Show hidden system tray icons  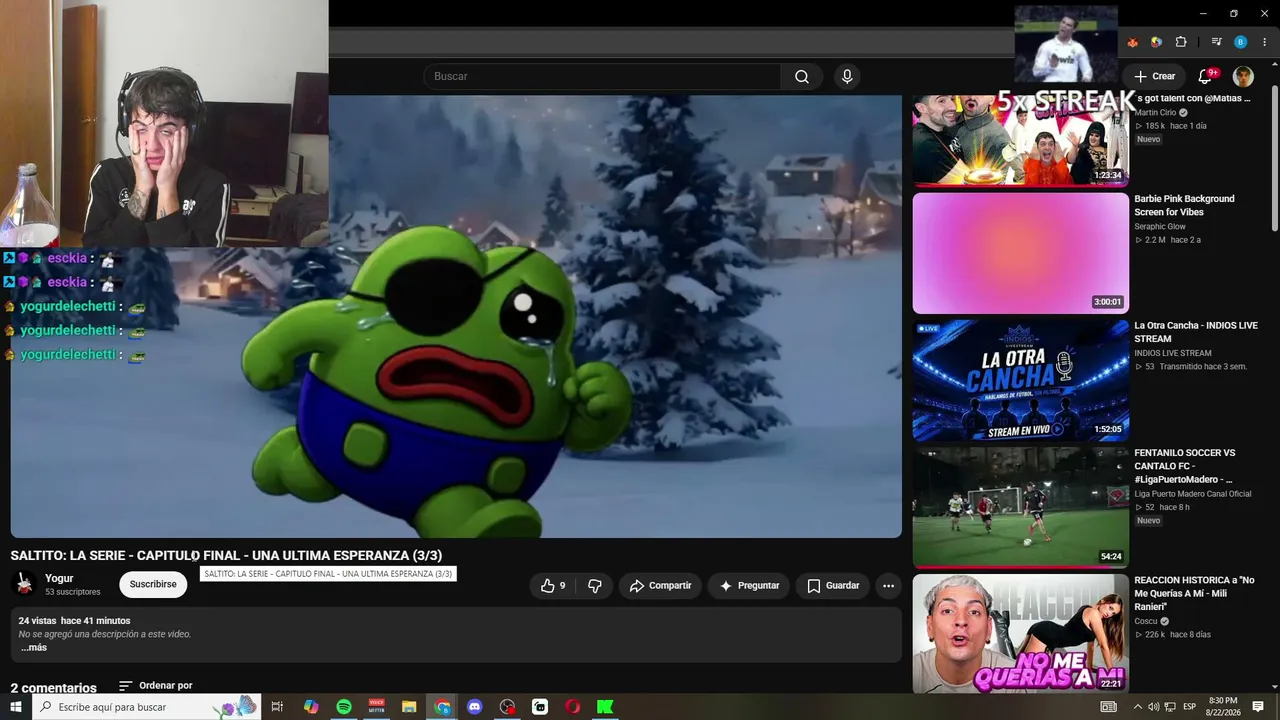pos(1137,707)
